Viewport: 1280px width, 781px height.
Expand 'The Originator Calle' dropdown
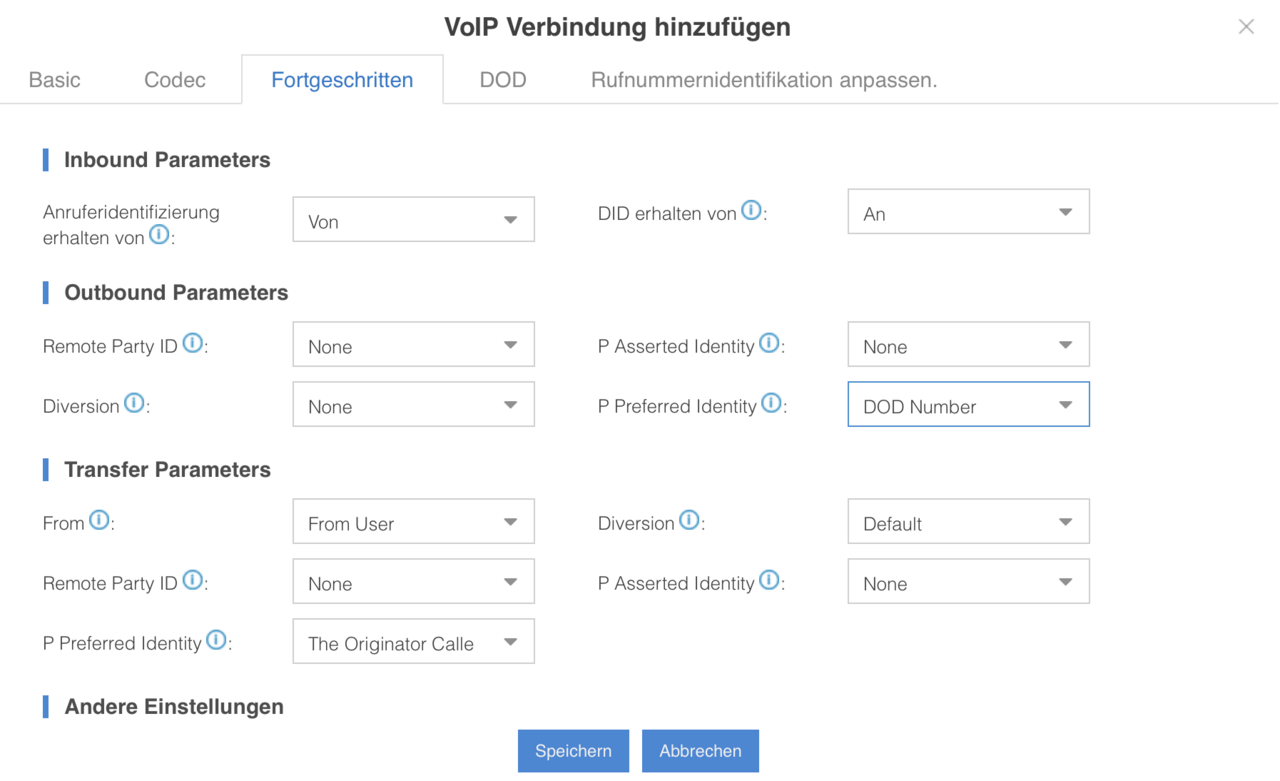pyautogui.click(x=413, y=642)
